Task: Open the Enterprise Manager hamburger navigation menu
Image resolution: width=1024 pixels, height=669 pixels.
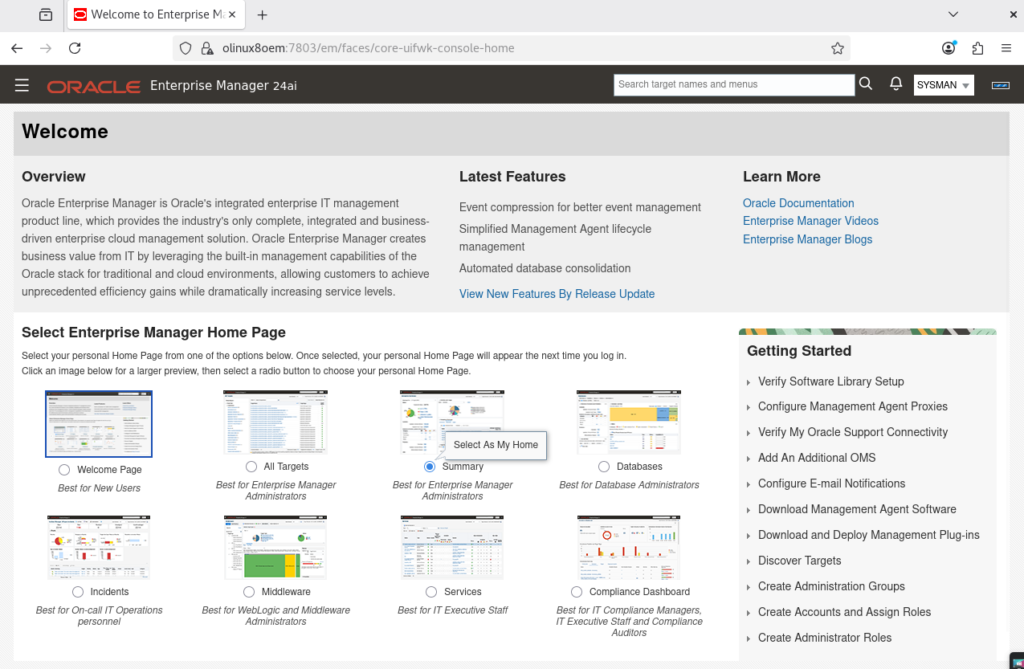Action: 22,86
